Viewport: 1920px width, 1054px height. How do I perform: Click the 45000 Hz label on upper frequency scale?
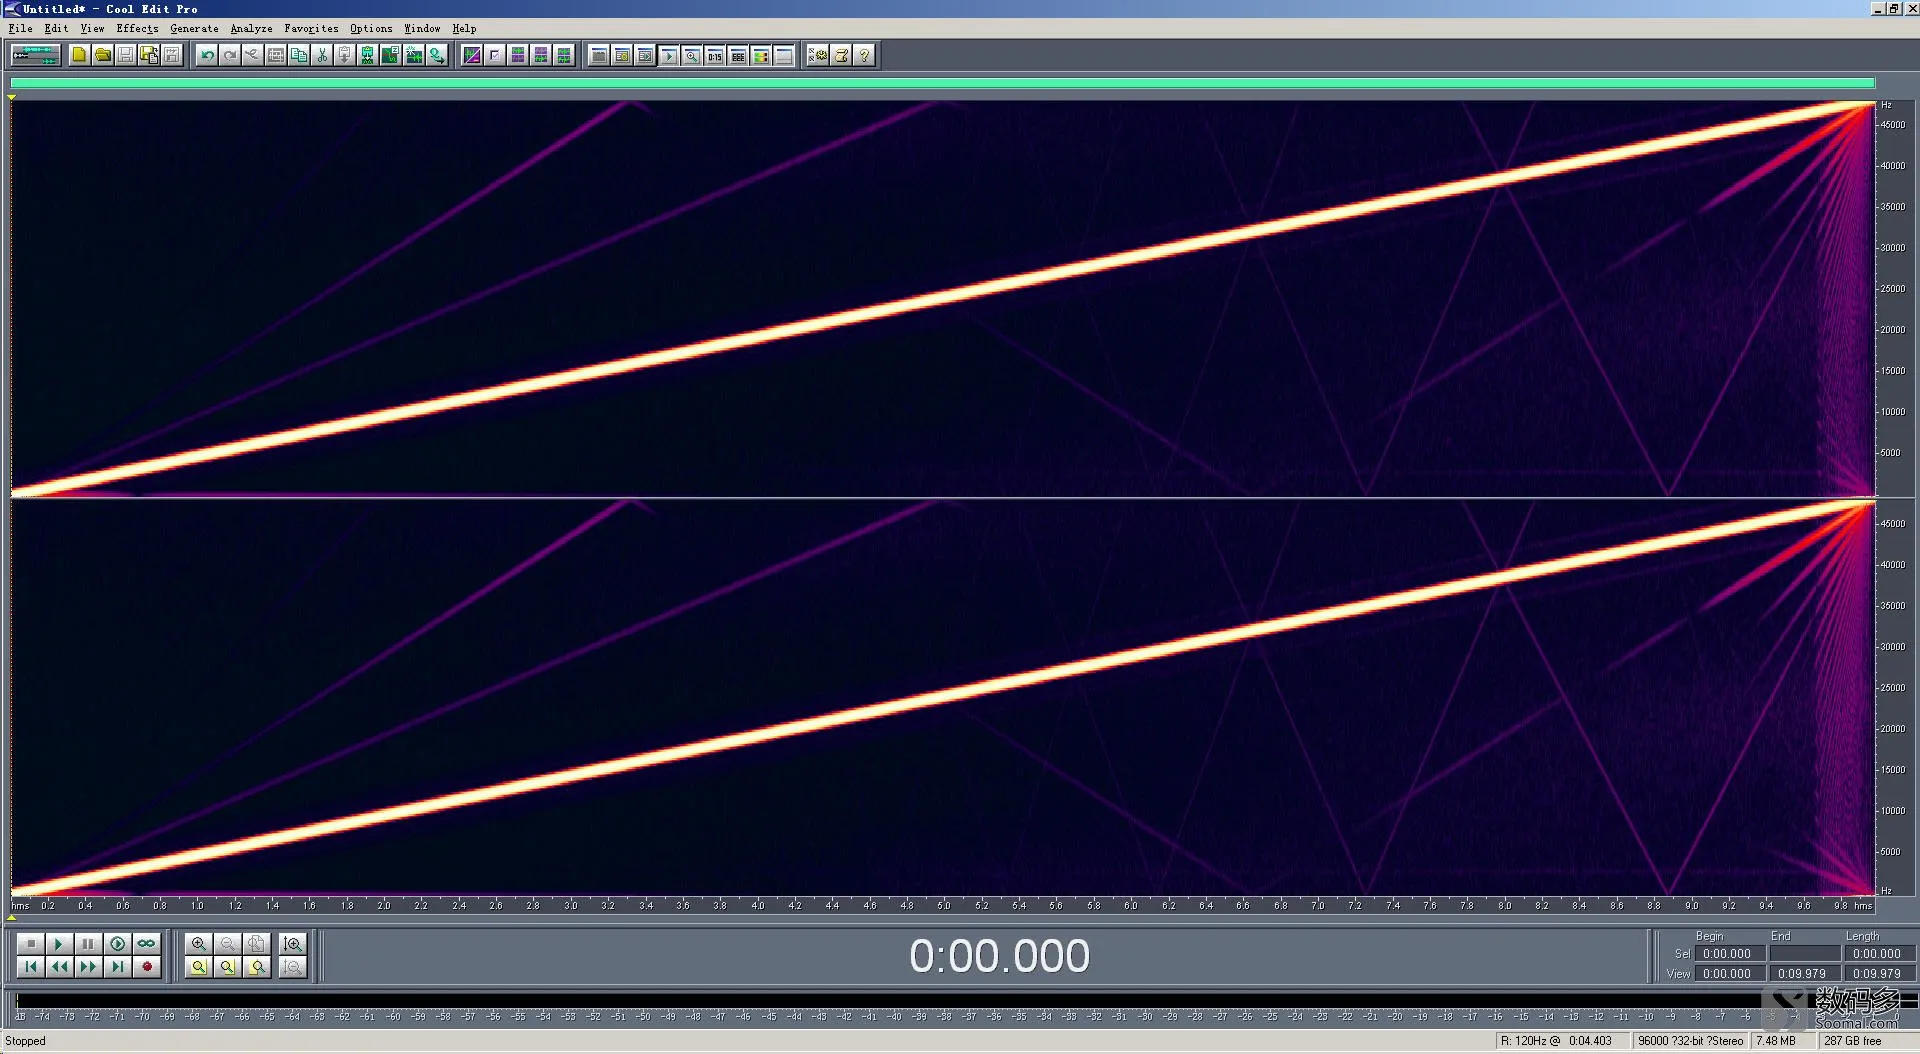pos(1893,125)
